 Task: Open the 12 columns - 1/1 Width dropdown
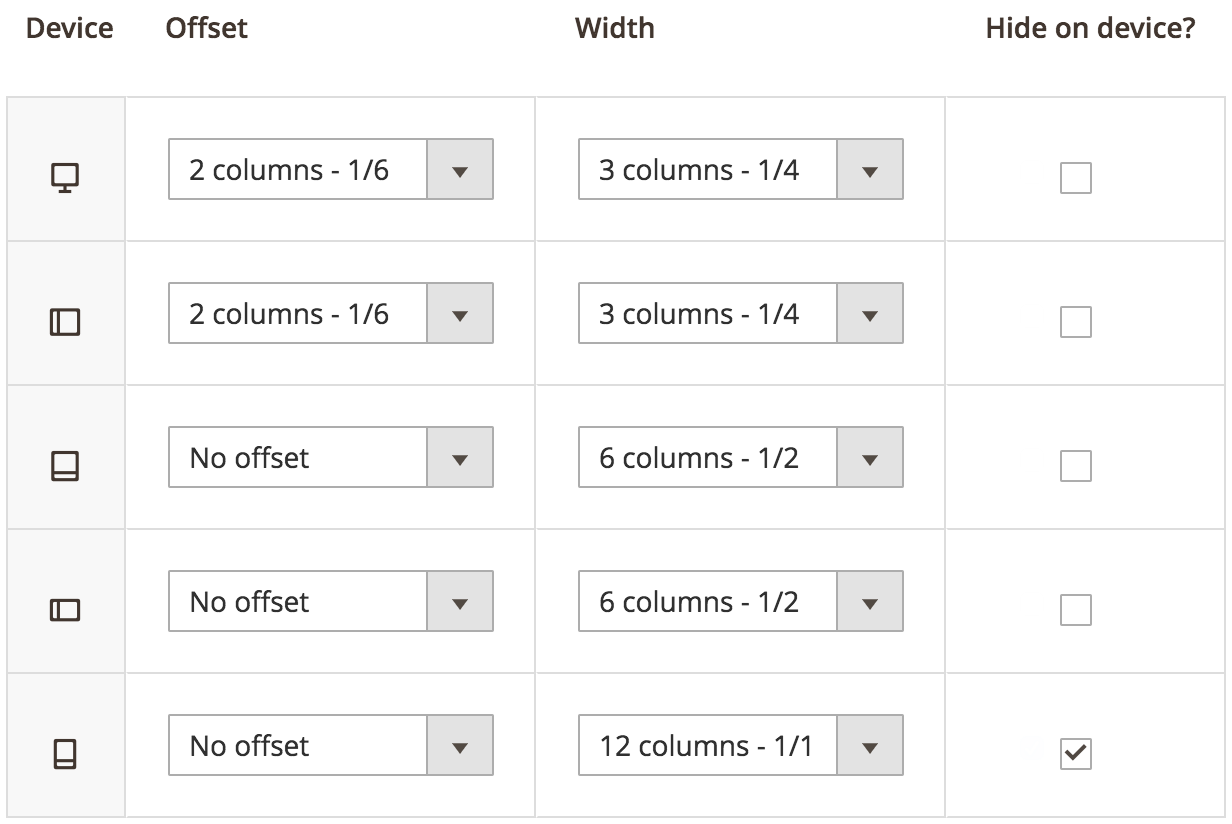click(x=741, y=745)
